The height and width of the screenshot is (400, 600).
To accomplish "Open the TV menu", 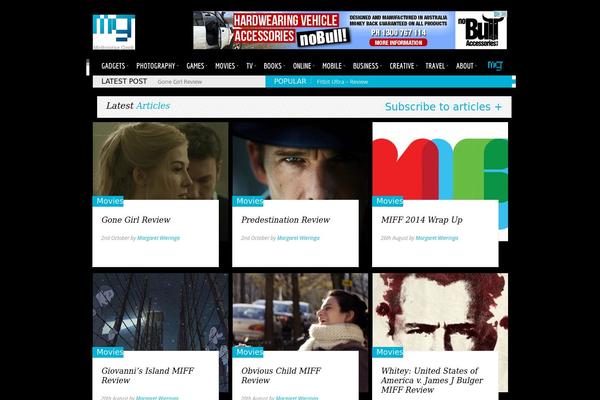I will click(250, 66).
